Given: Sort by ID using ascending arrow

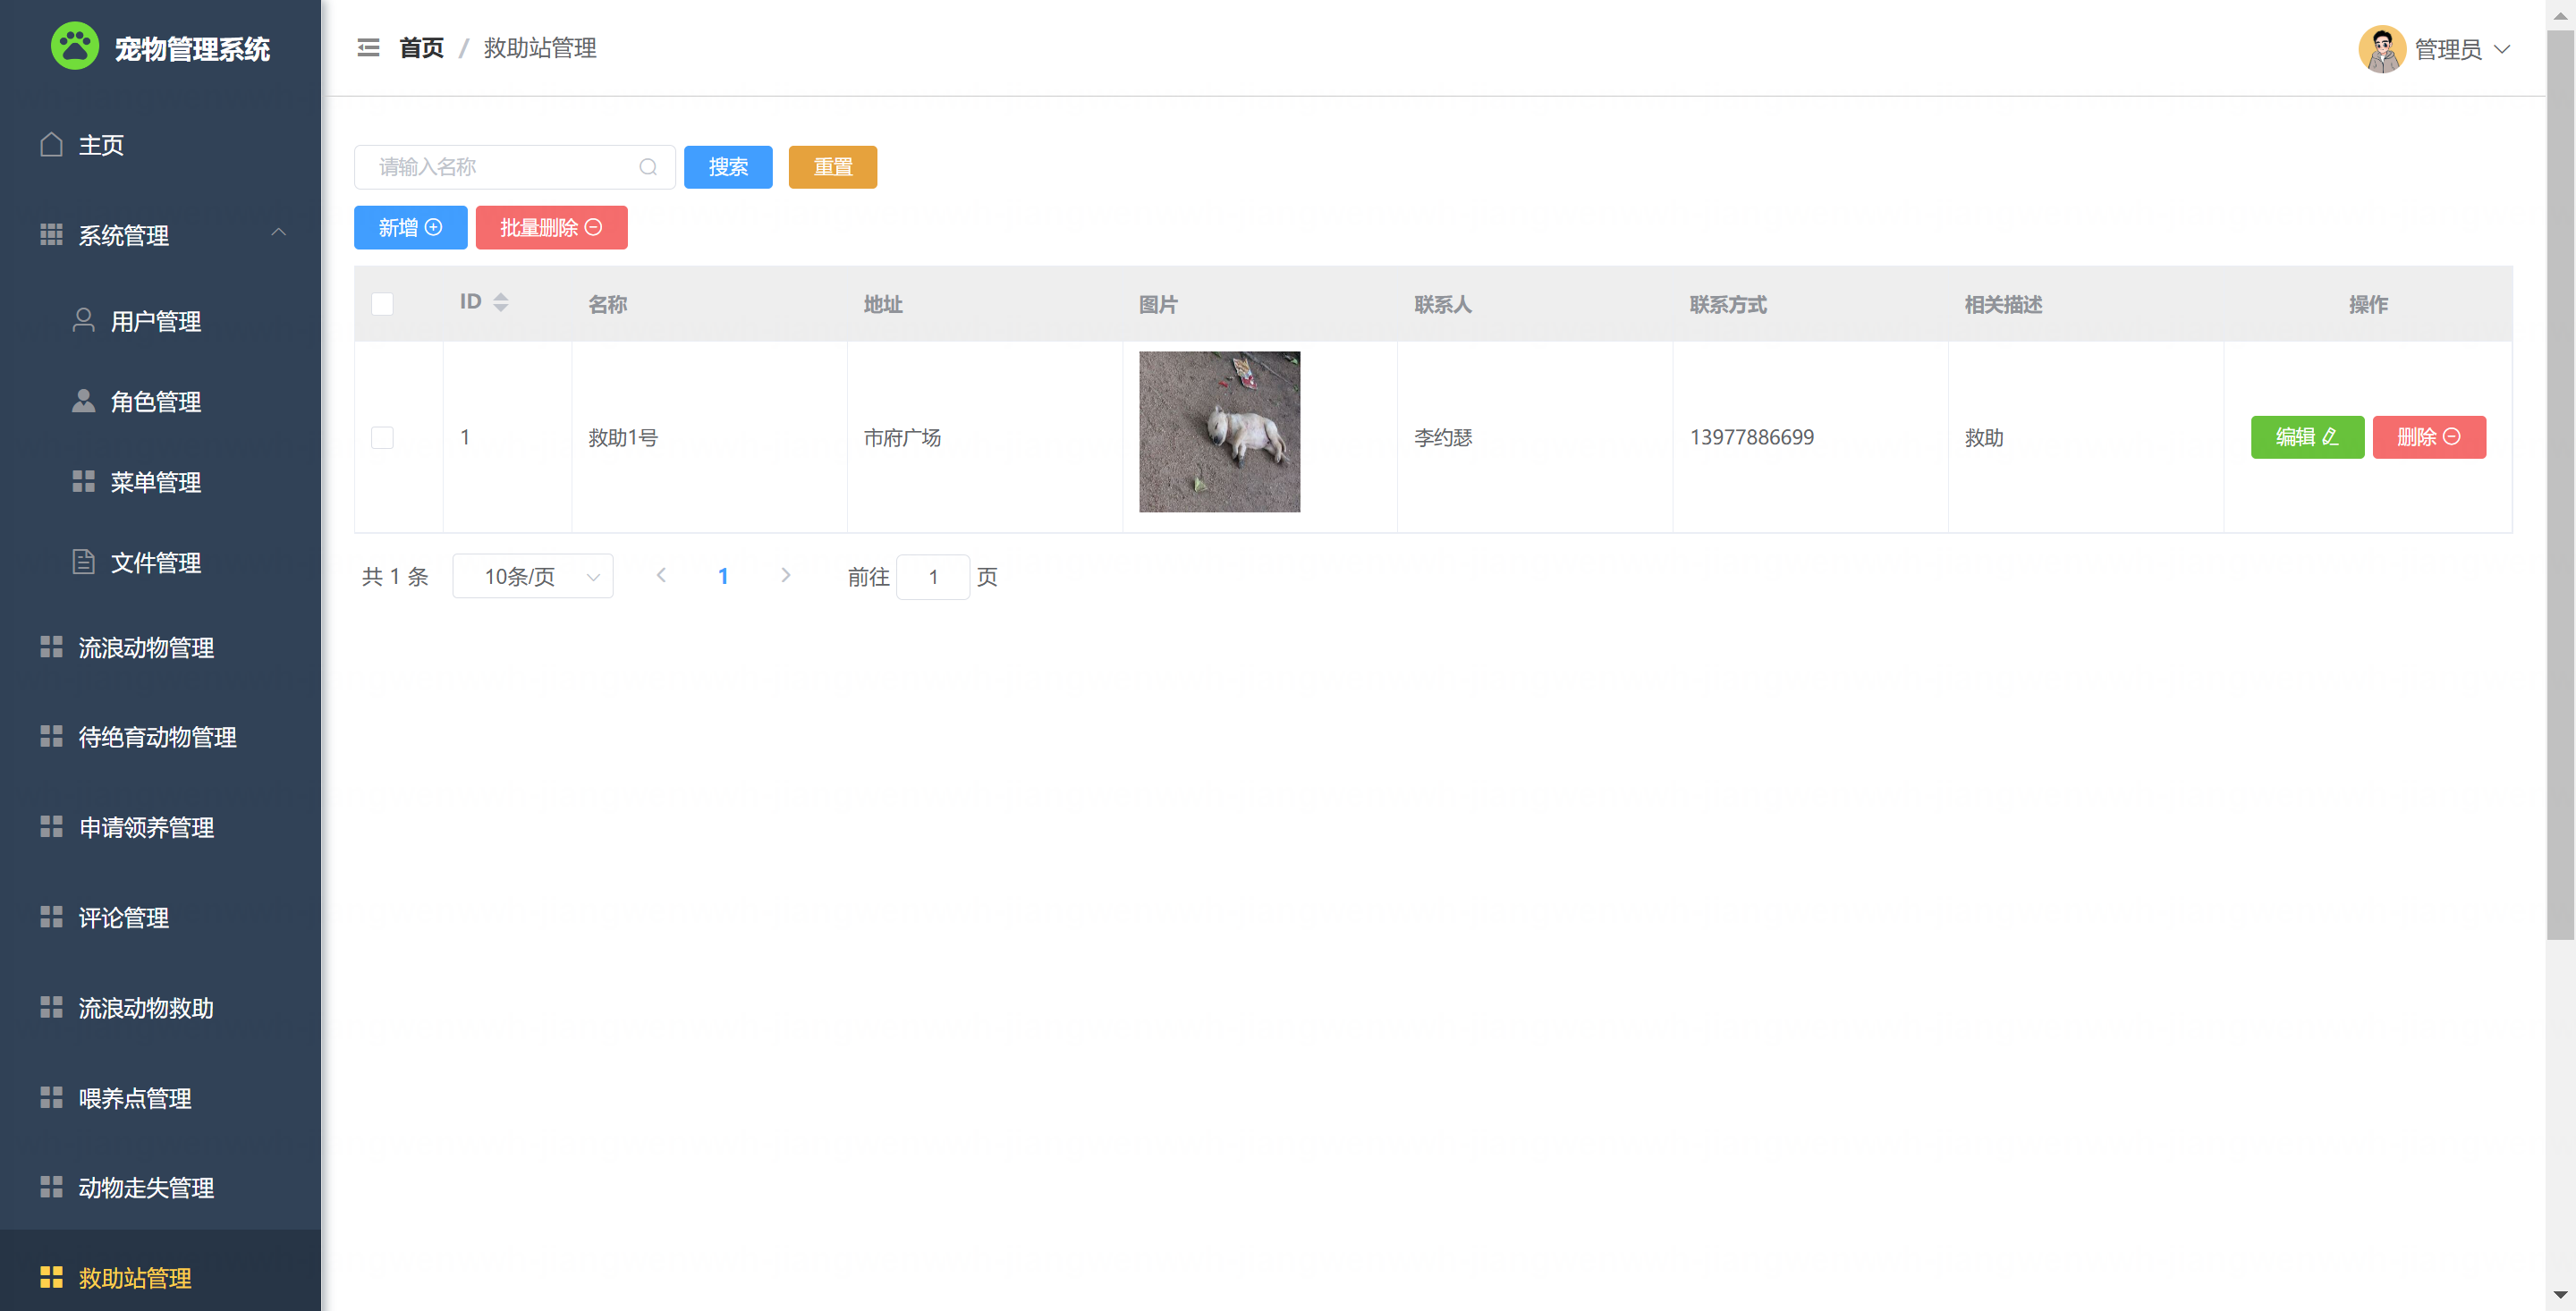Looking at the screenshot, I should pyautogui.click(x=501, y=296).
